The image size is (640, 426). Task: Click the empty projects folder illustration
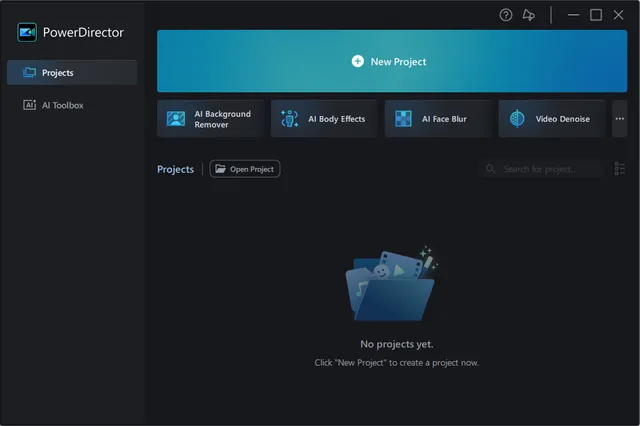pyautogui.click(x=390, y=283)
